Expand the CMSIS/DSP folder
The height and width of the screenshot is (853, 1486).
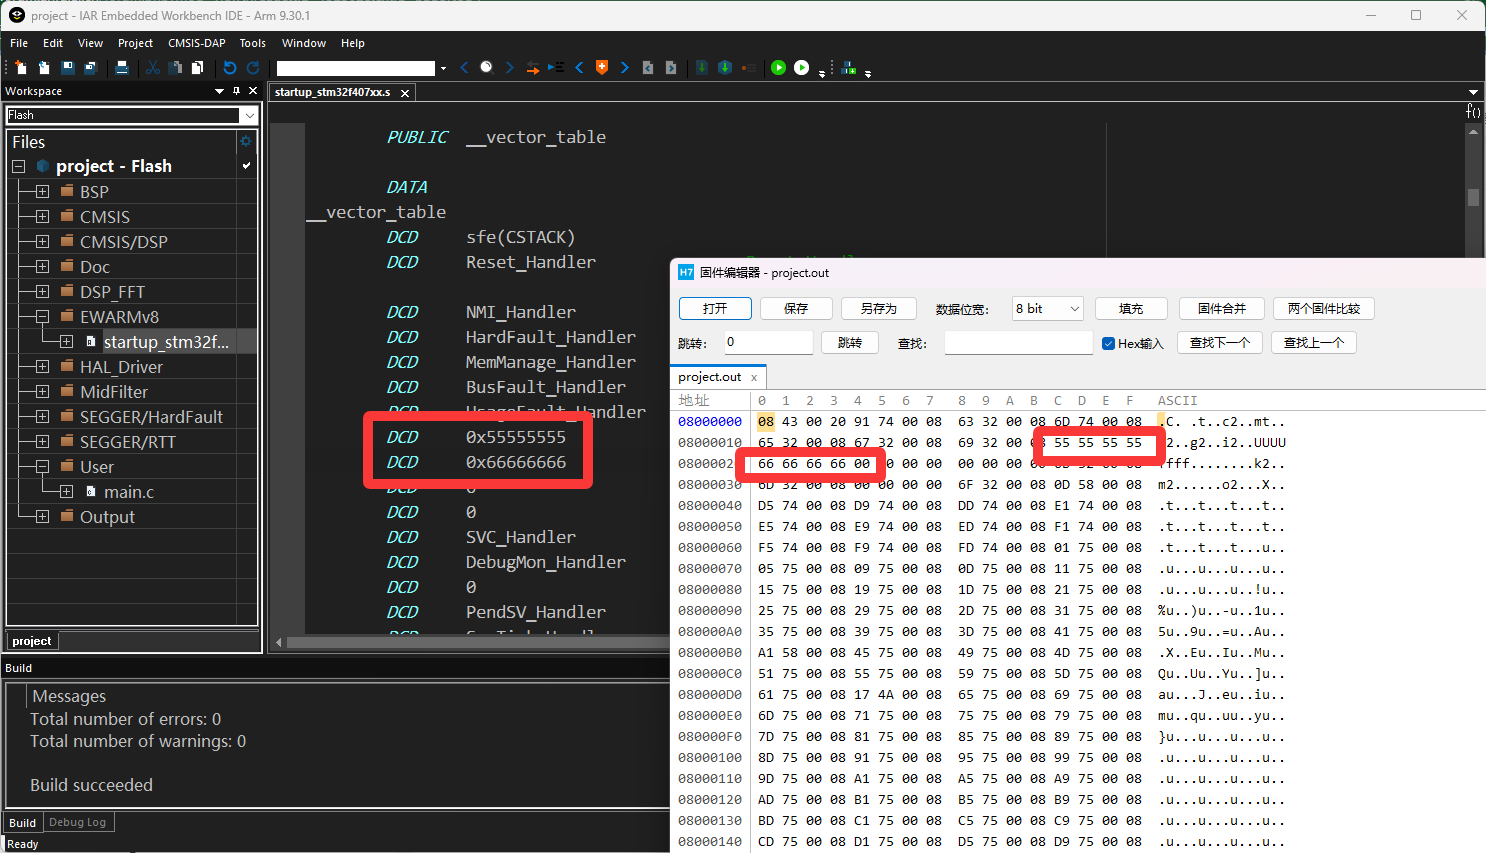click(42, 241)
